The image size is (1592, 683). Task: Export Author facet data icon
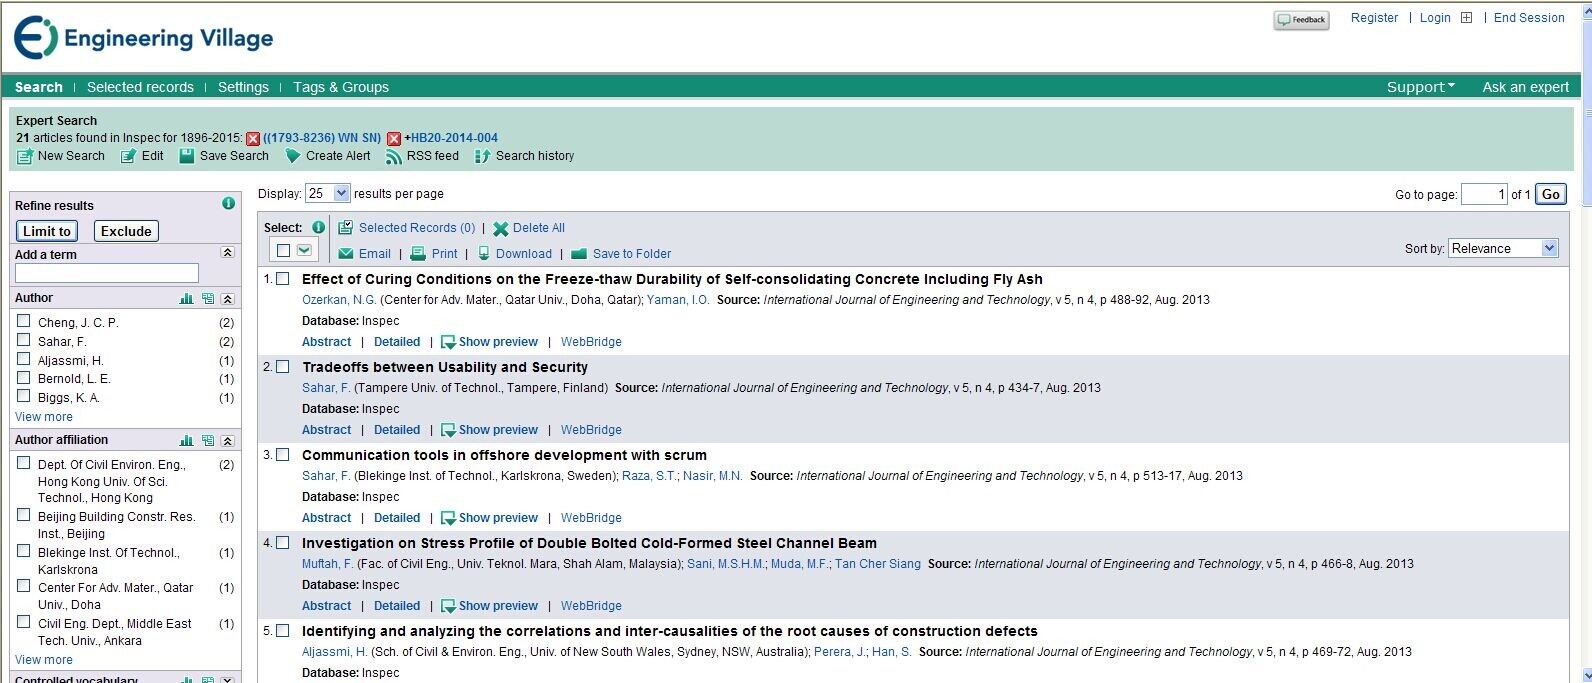207,298
